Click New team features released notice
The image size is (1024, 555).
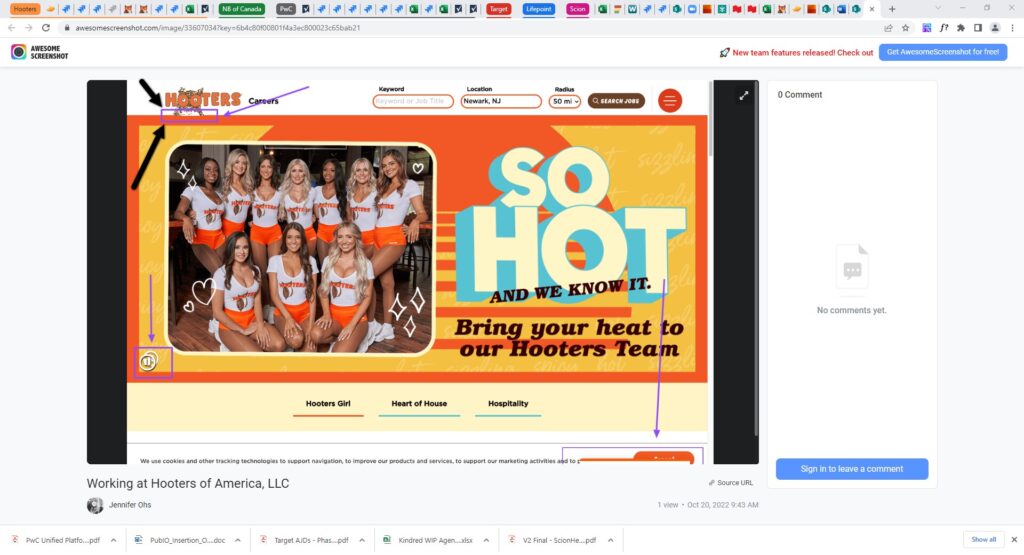coord(803,53)
